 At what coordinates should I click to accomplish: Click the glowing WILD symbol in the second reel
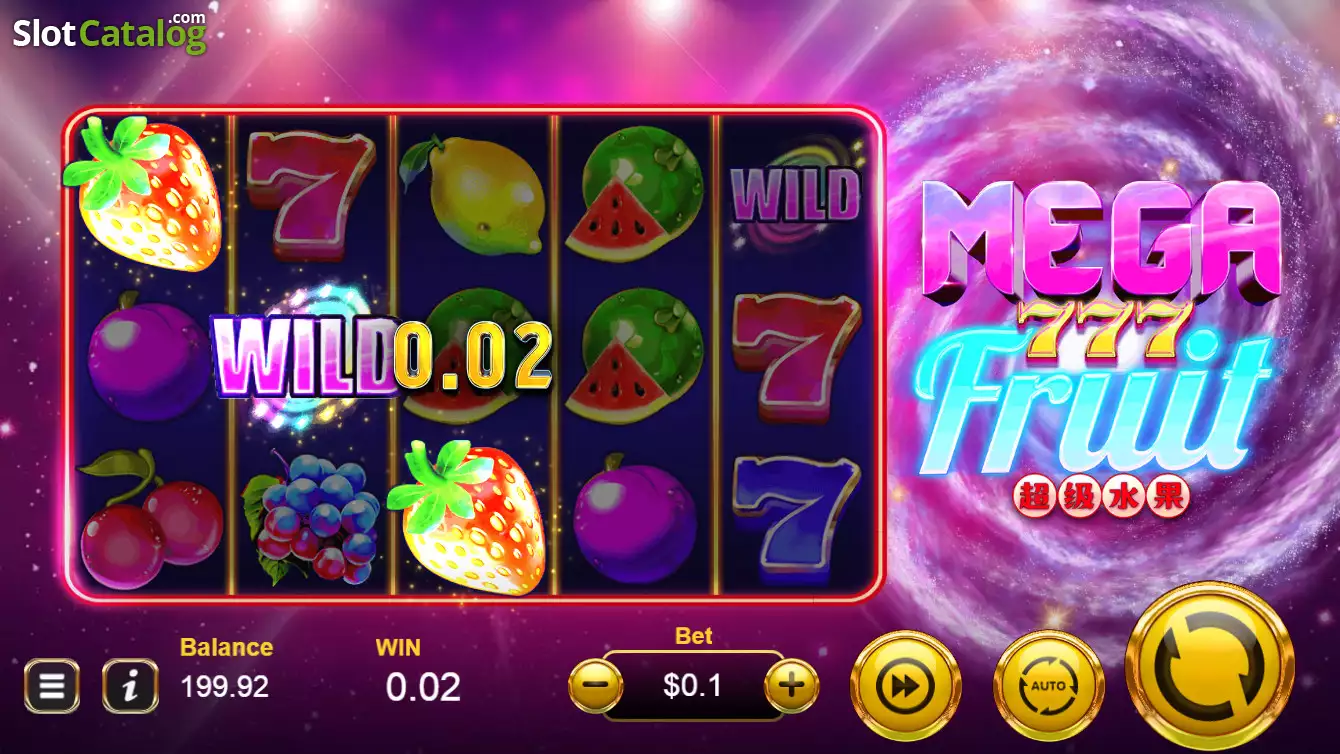pos(305,357)
